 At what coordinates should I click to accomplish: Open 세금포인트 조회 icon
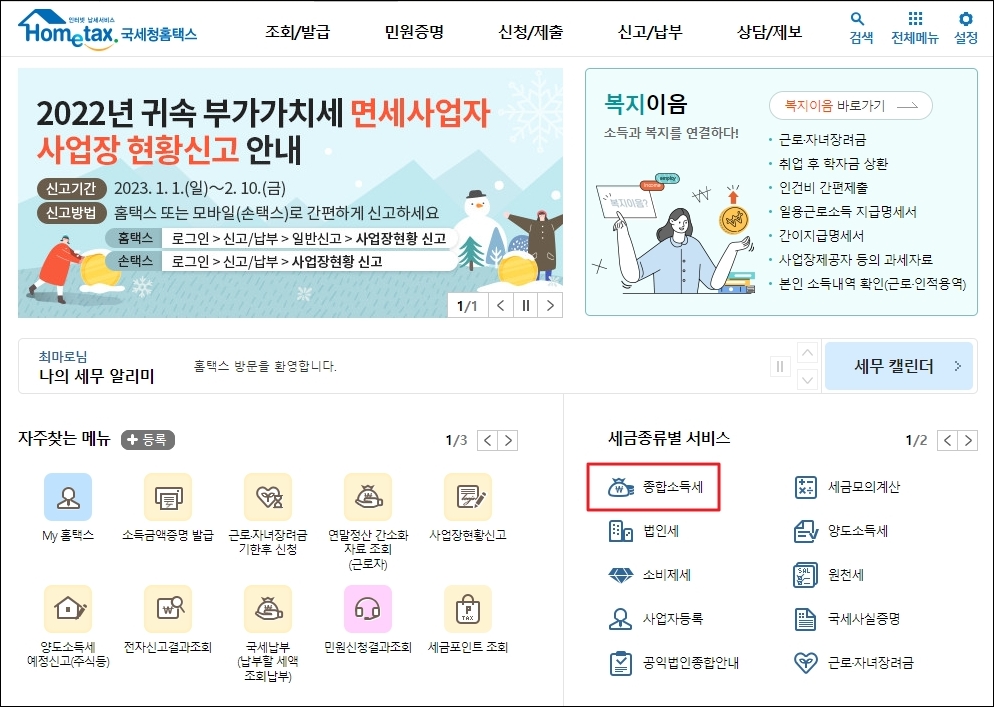468,609
